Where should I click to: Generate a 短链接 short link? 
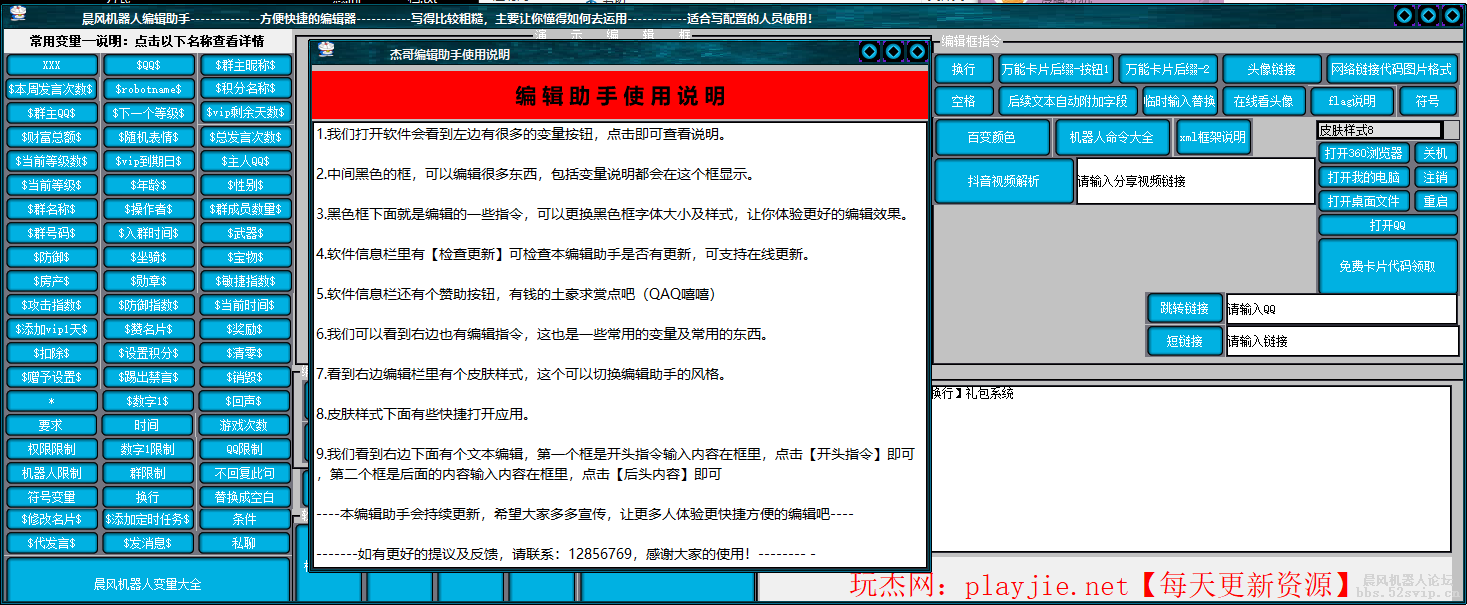[x=1184, y=341]
